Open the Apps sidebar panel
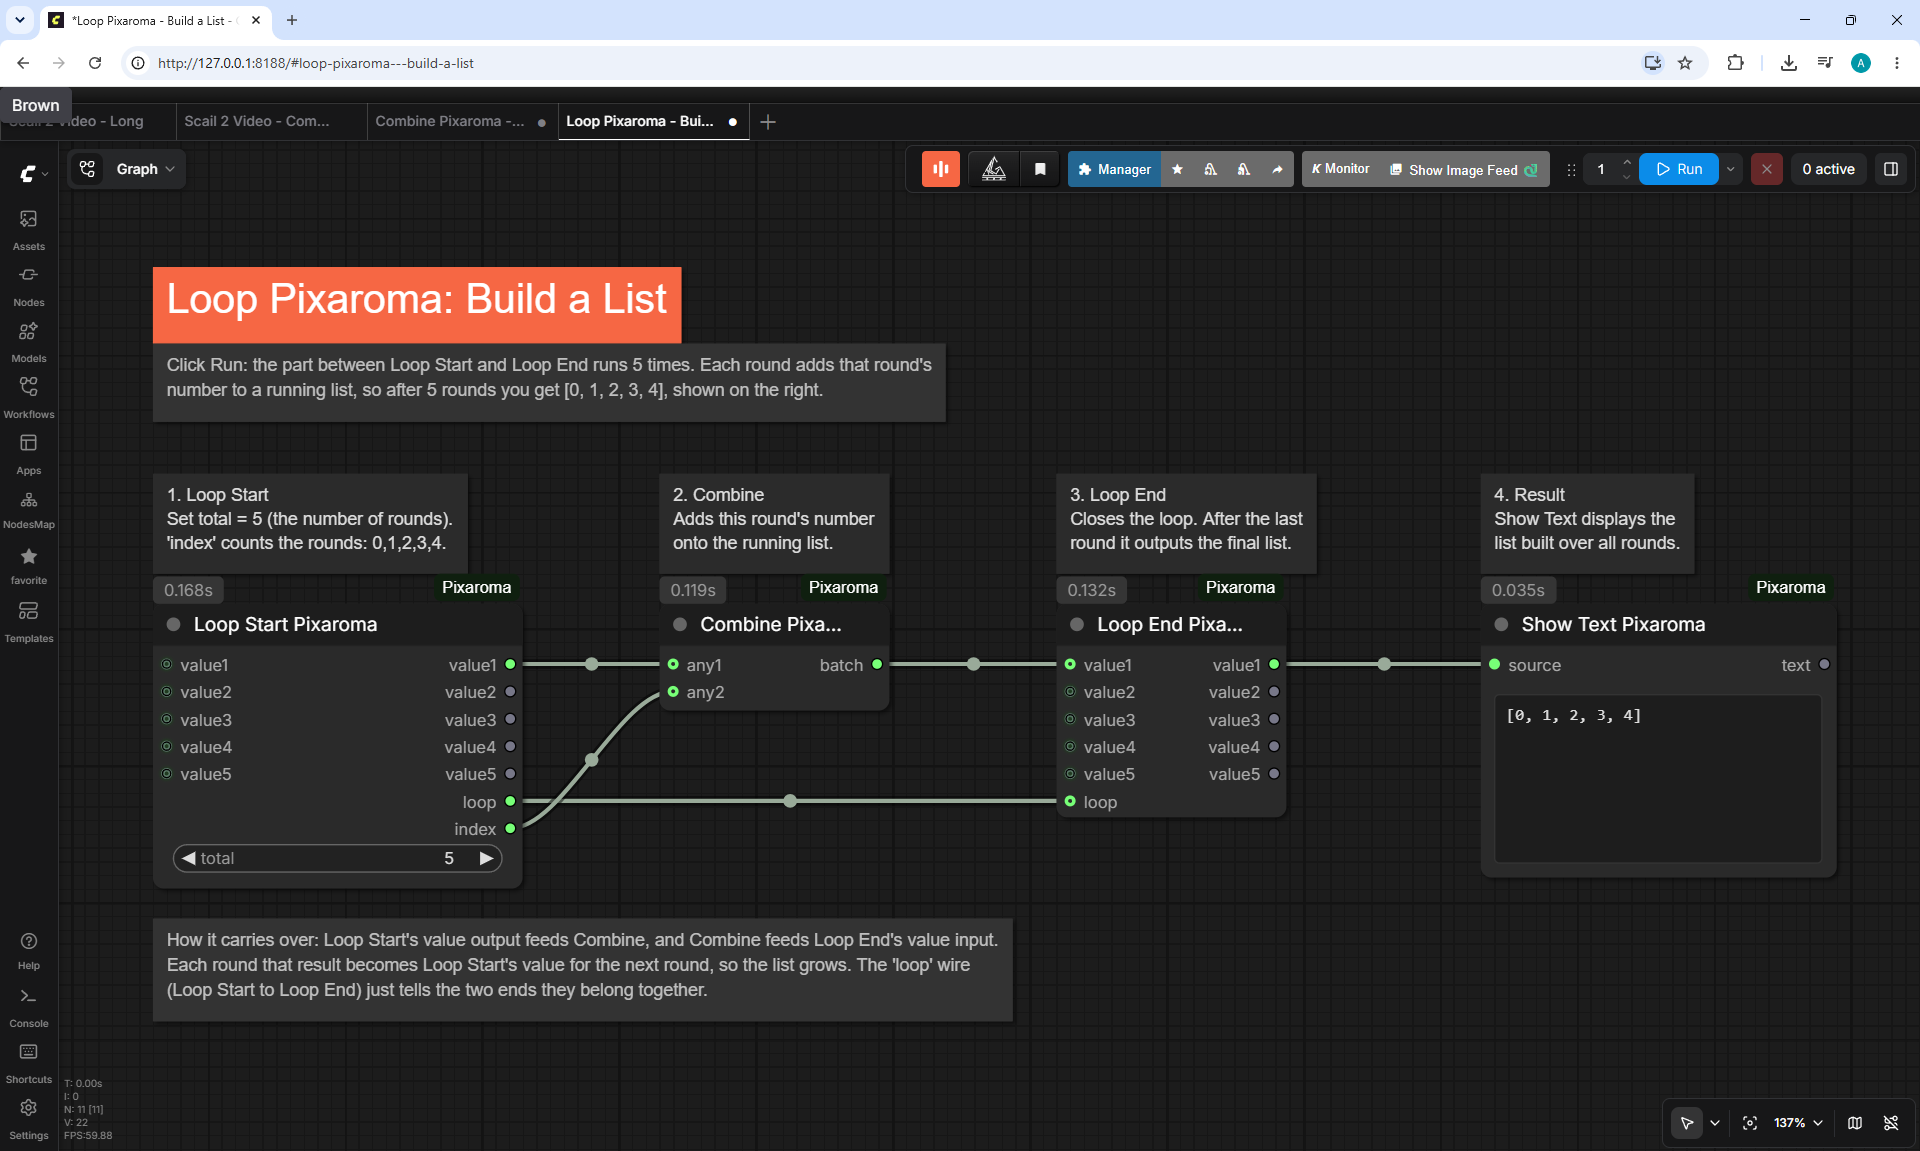 [29, 453]
